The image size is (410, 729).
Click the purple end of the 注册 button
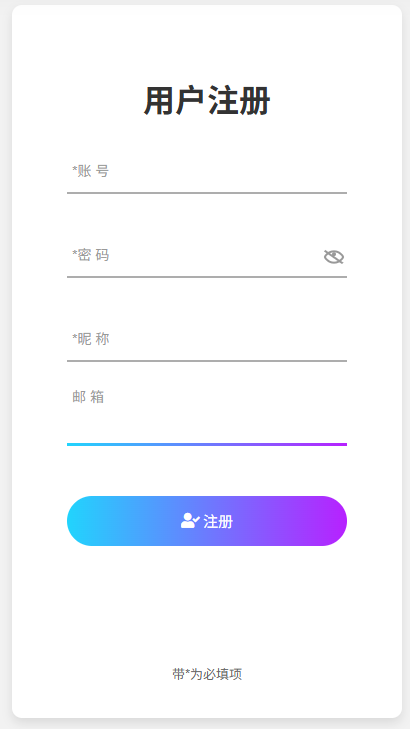(328, 521)
